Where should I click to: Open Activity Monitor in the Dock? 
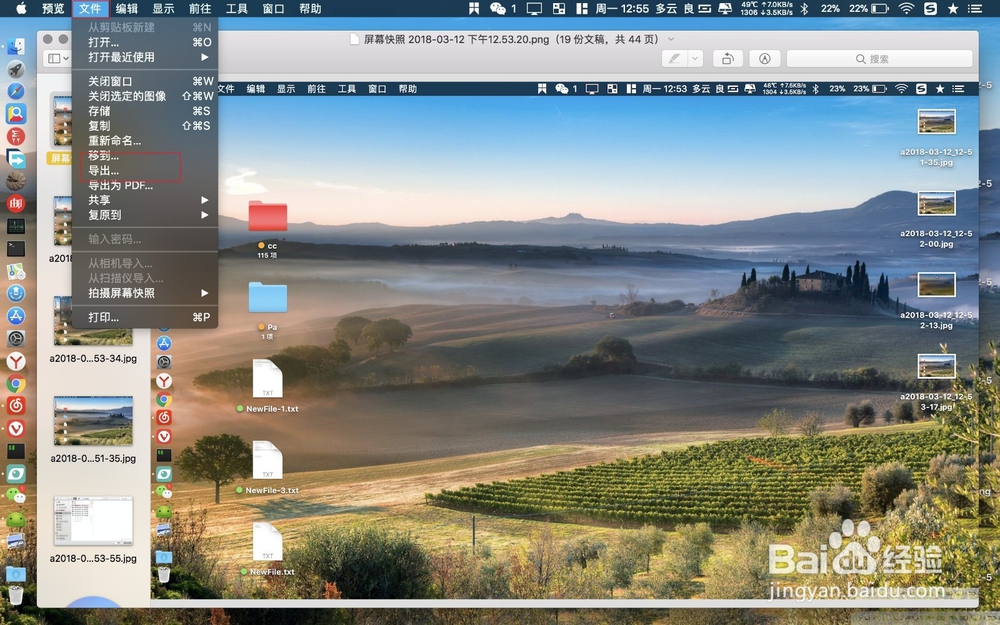click(x=16, y=226)
